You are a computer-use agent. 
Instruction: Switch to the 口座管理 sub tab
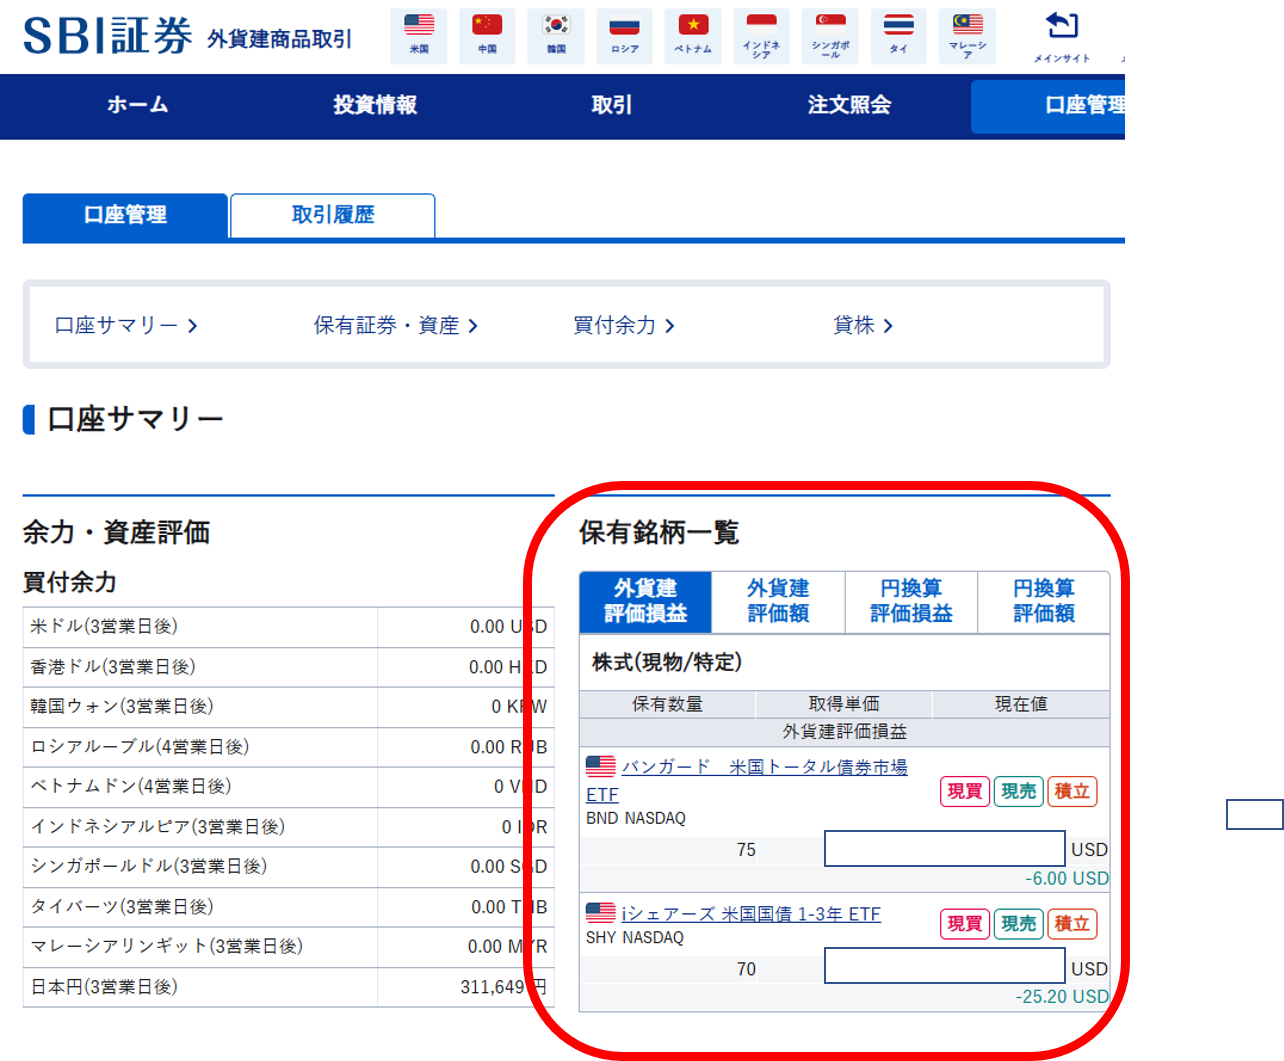click(x=125, y=215)
